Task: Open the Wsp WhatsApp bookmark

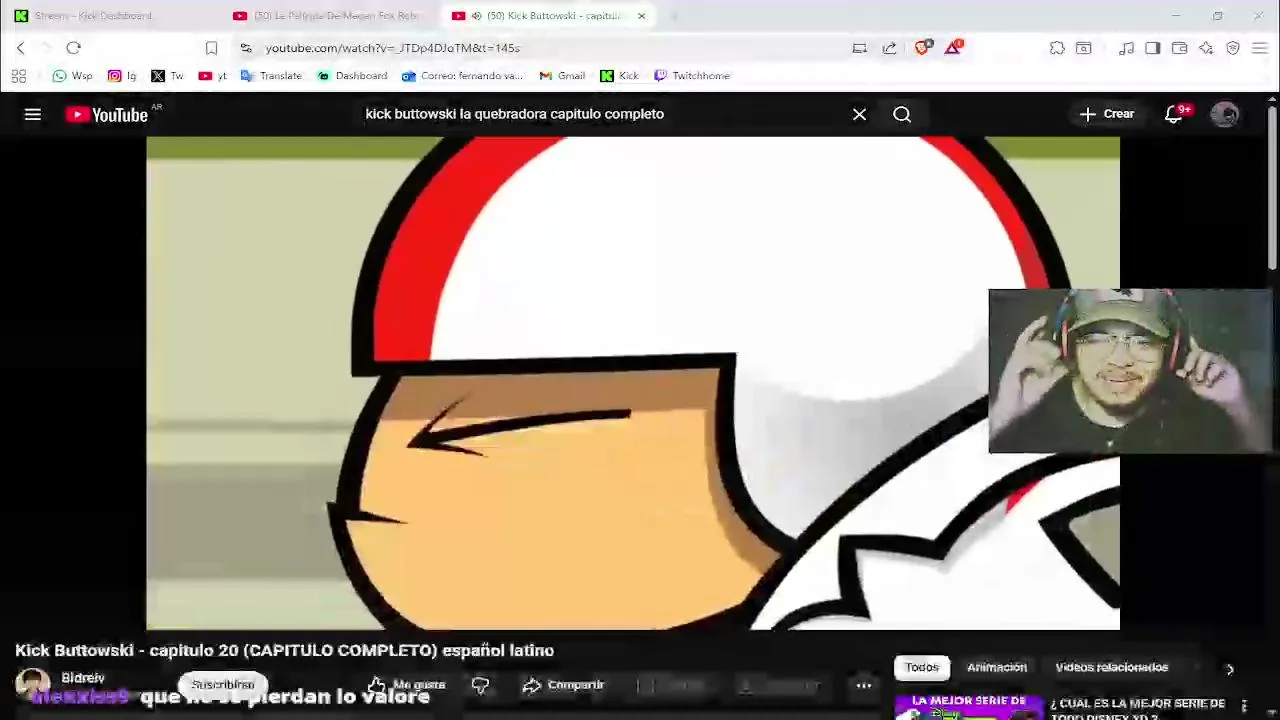Action: click(72, 76)
